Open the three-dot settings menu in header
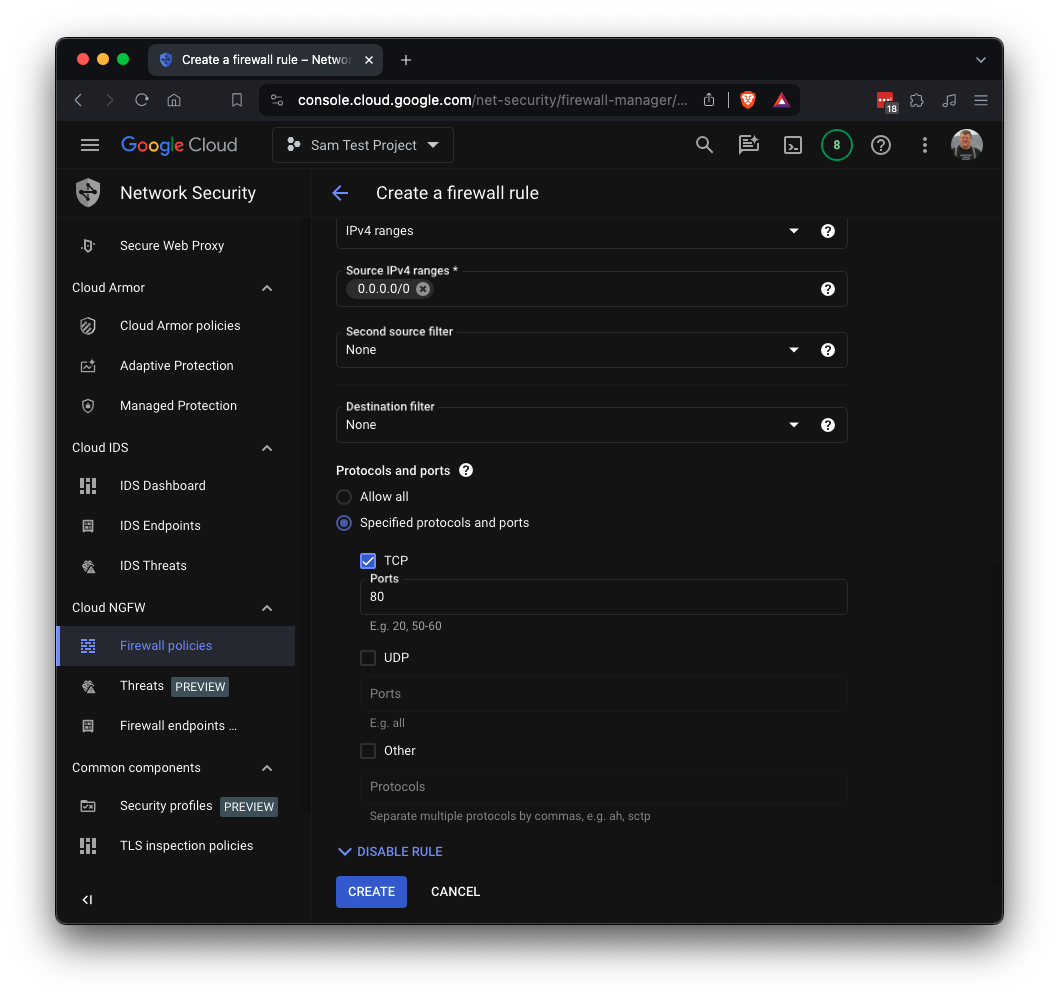The width and height of the screenshot is (1059, 998). coord(925,145)
